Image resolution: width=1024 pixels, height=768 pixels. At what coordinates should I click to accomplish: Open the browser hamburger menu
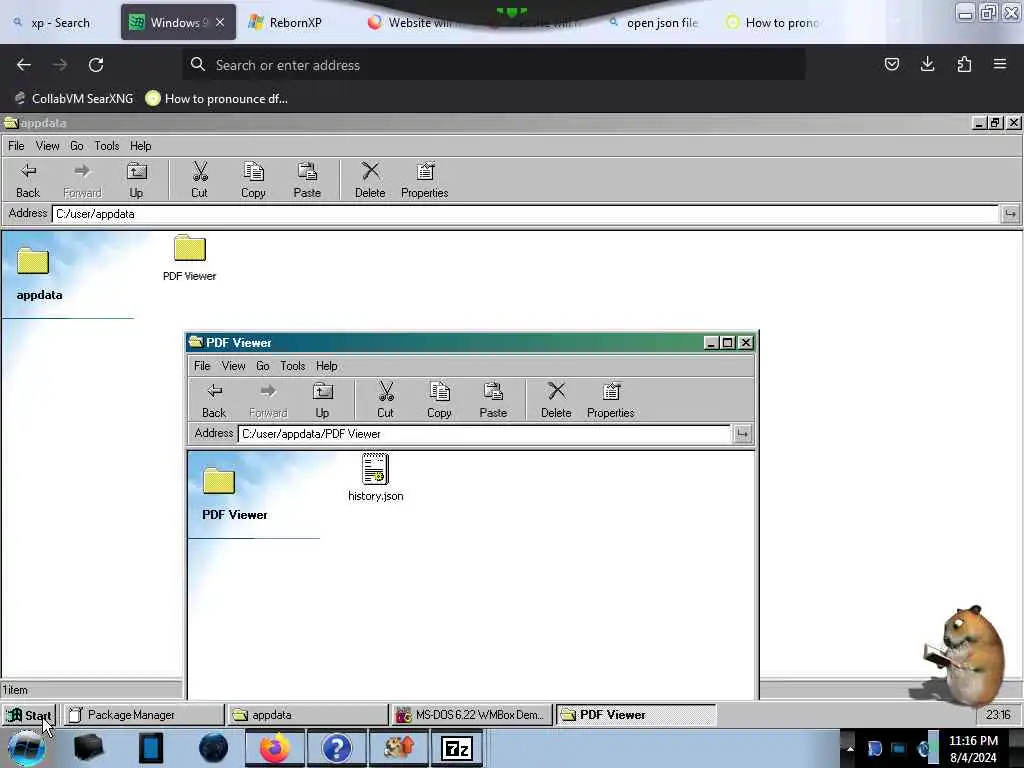point(999,64)
